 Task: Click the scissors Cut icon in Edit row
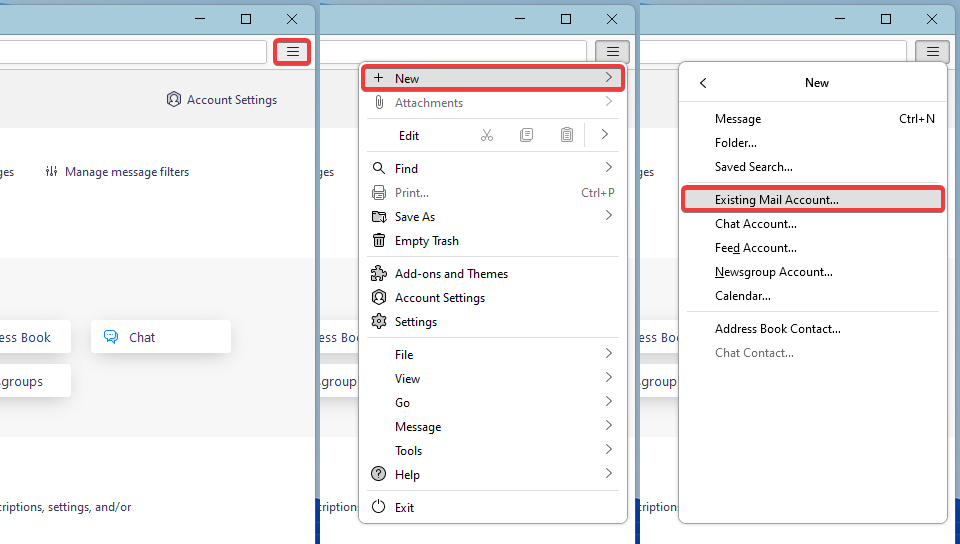coord(487,135)
